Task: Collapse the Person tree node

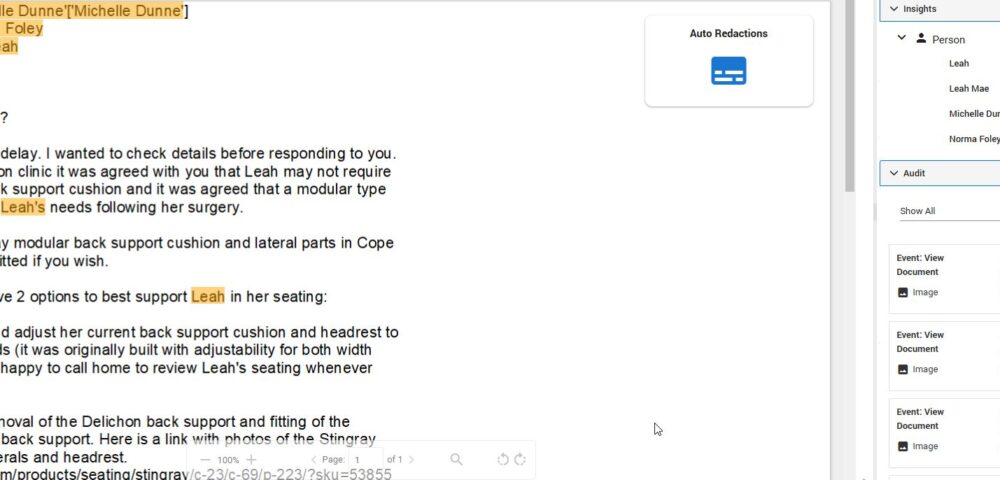Action: (902, 38)
